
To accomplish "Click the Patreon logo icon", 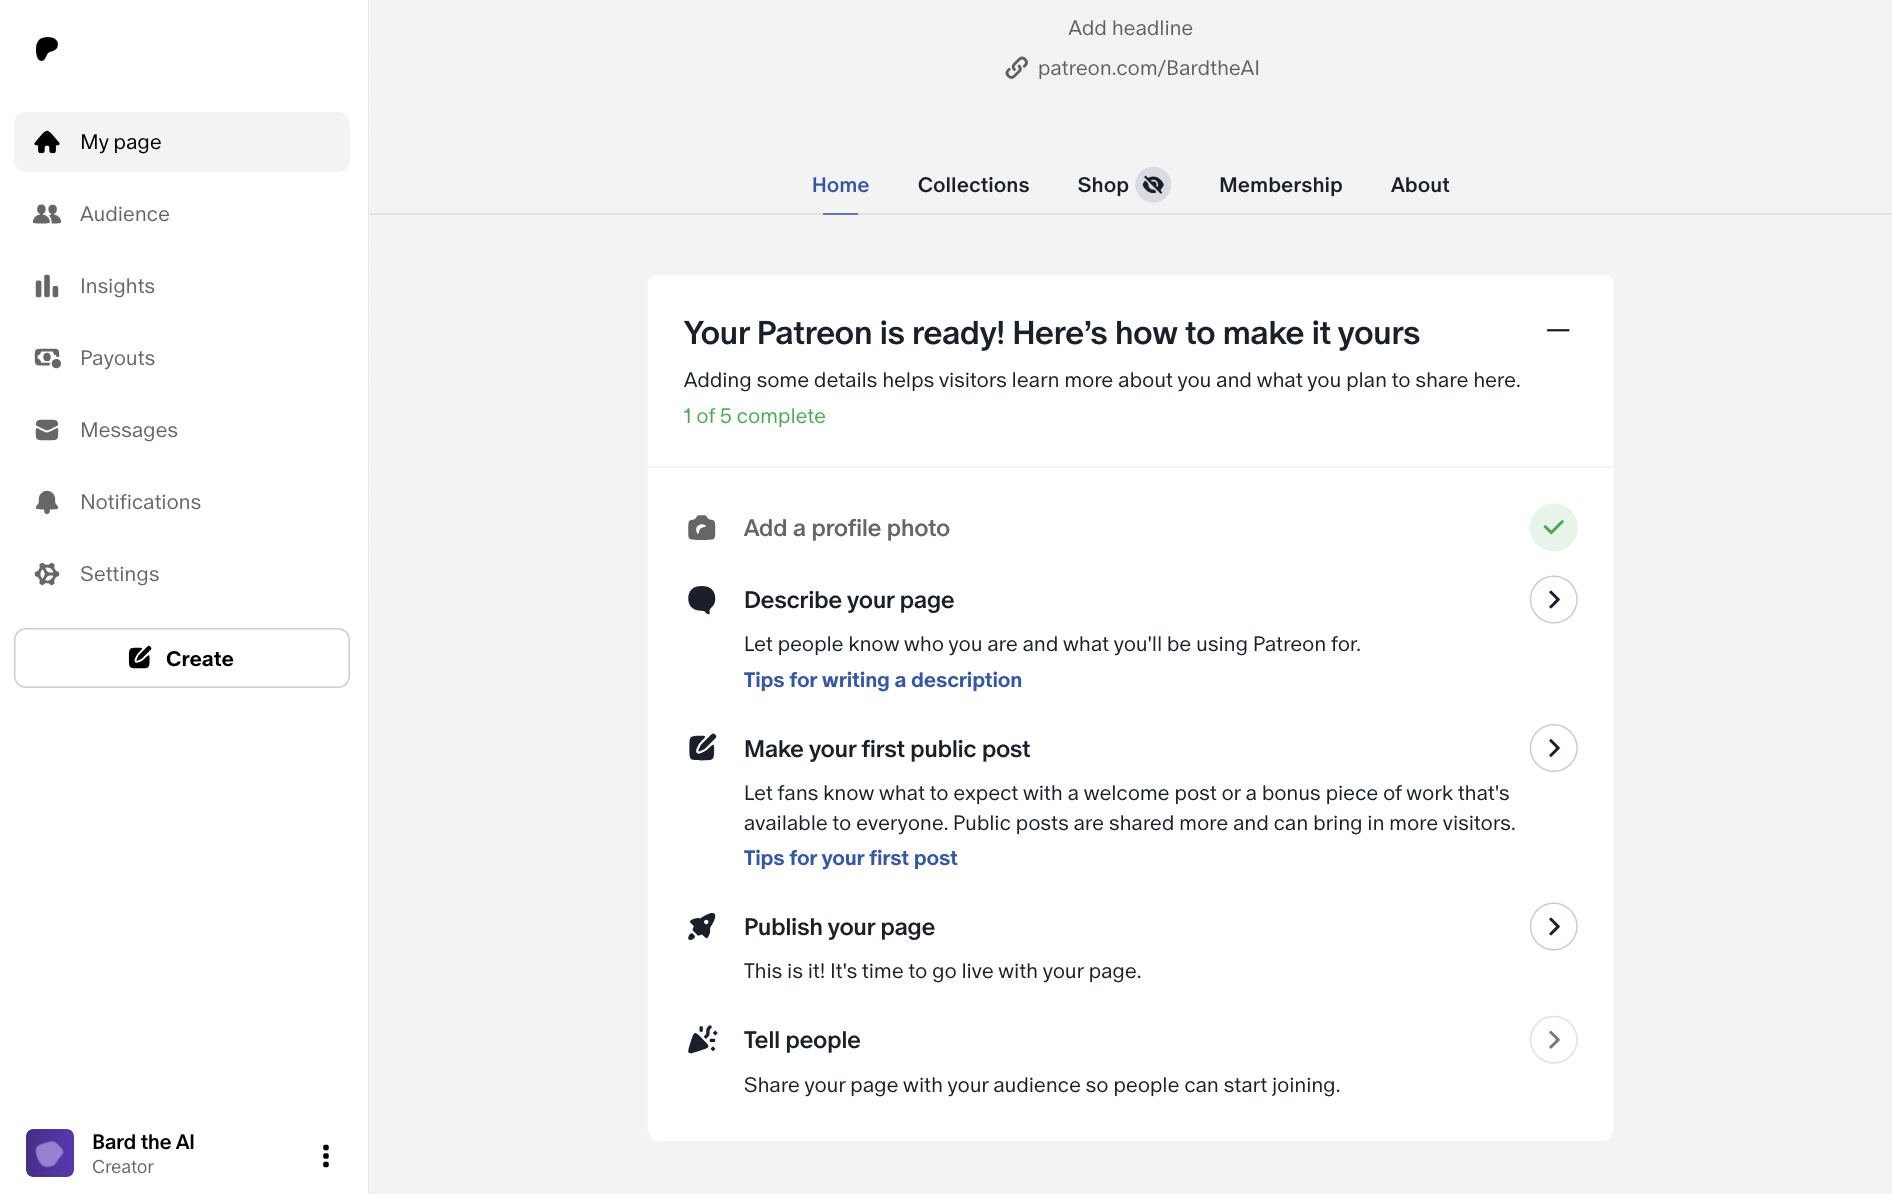I will [x=47, y=49].
